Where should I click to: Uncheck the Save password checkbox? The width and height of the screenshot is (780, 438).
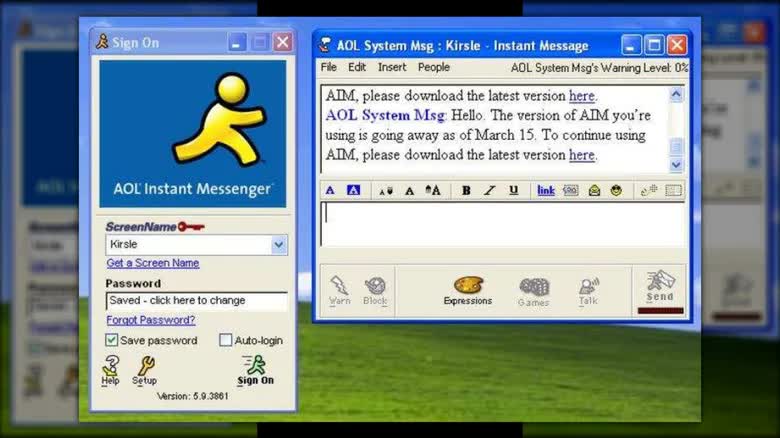(112, 340)
